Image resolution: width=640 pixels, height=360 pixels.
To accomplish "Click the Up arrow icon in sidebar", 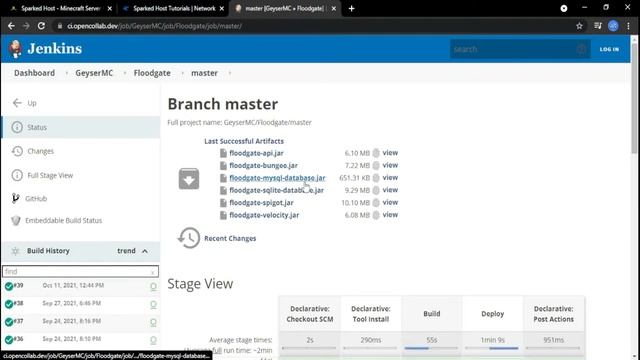I will pos(17,103).
